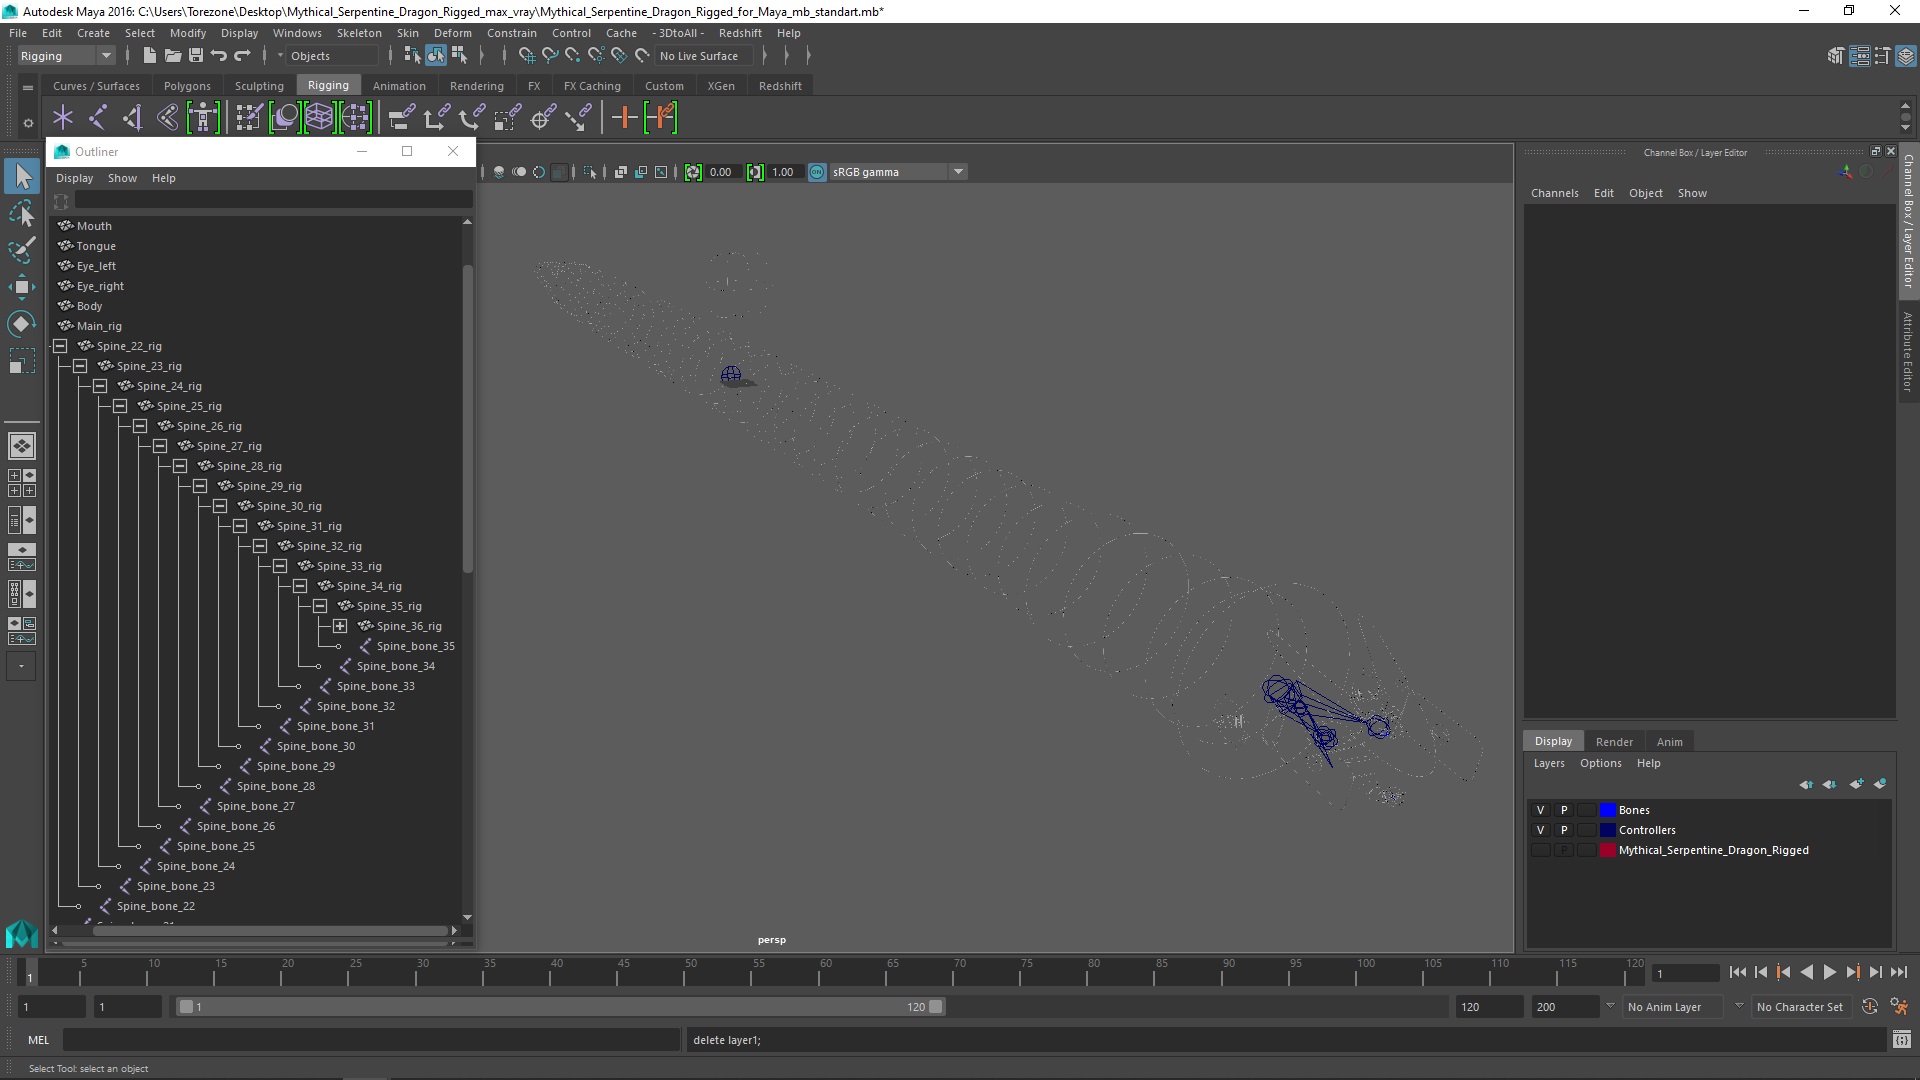Select the Rotate tool in toolbox
Image resolution: width=1920 pixels, height=1080 pixels.
pyautogui.click(x=21, y=324)
